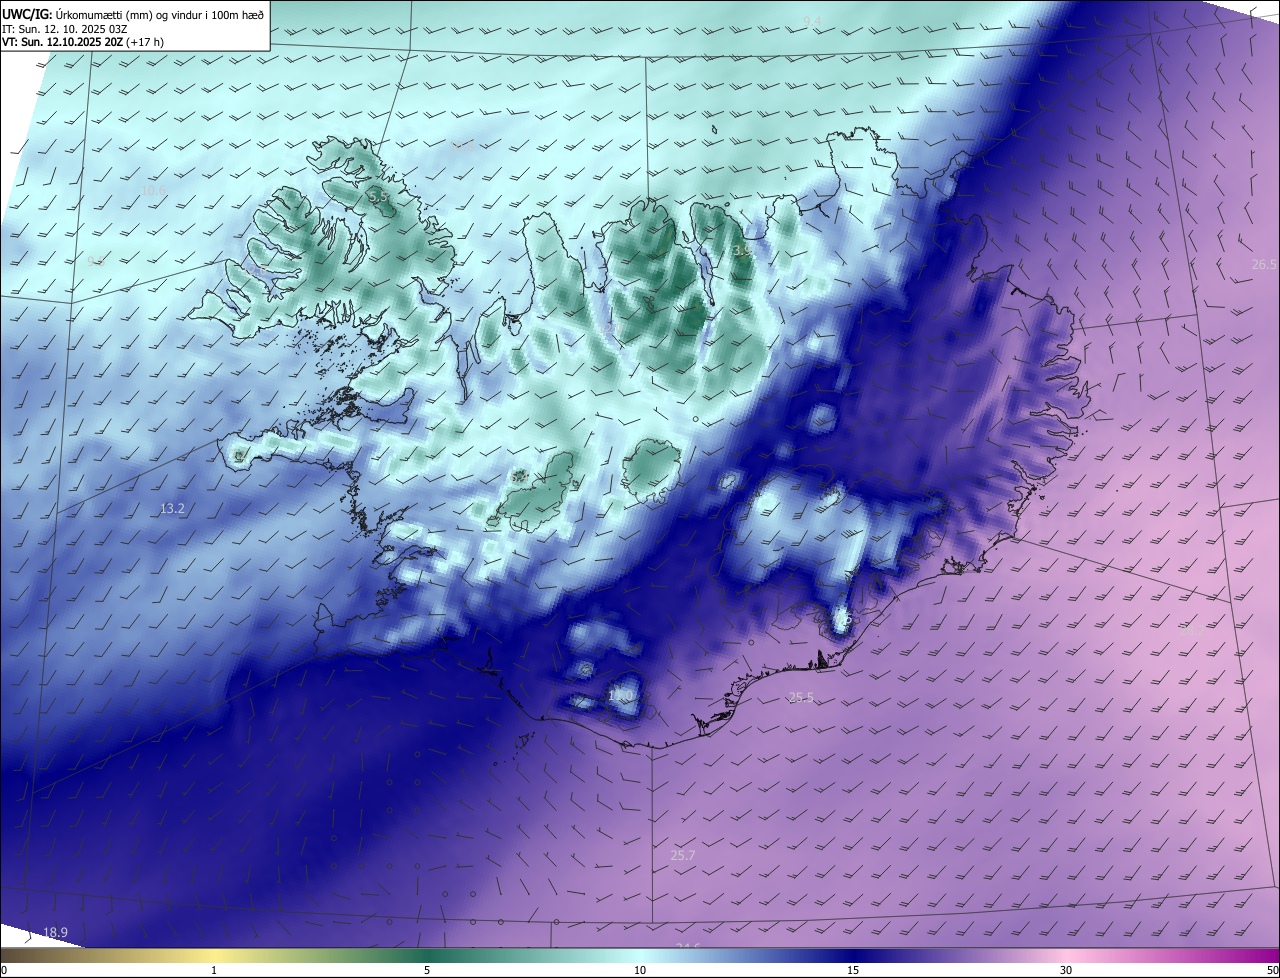Click the colorbar tick label 1
This screenshot has width=1280, height=978.
(214, 970)
